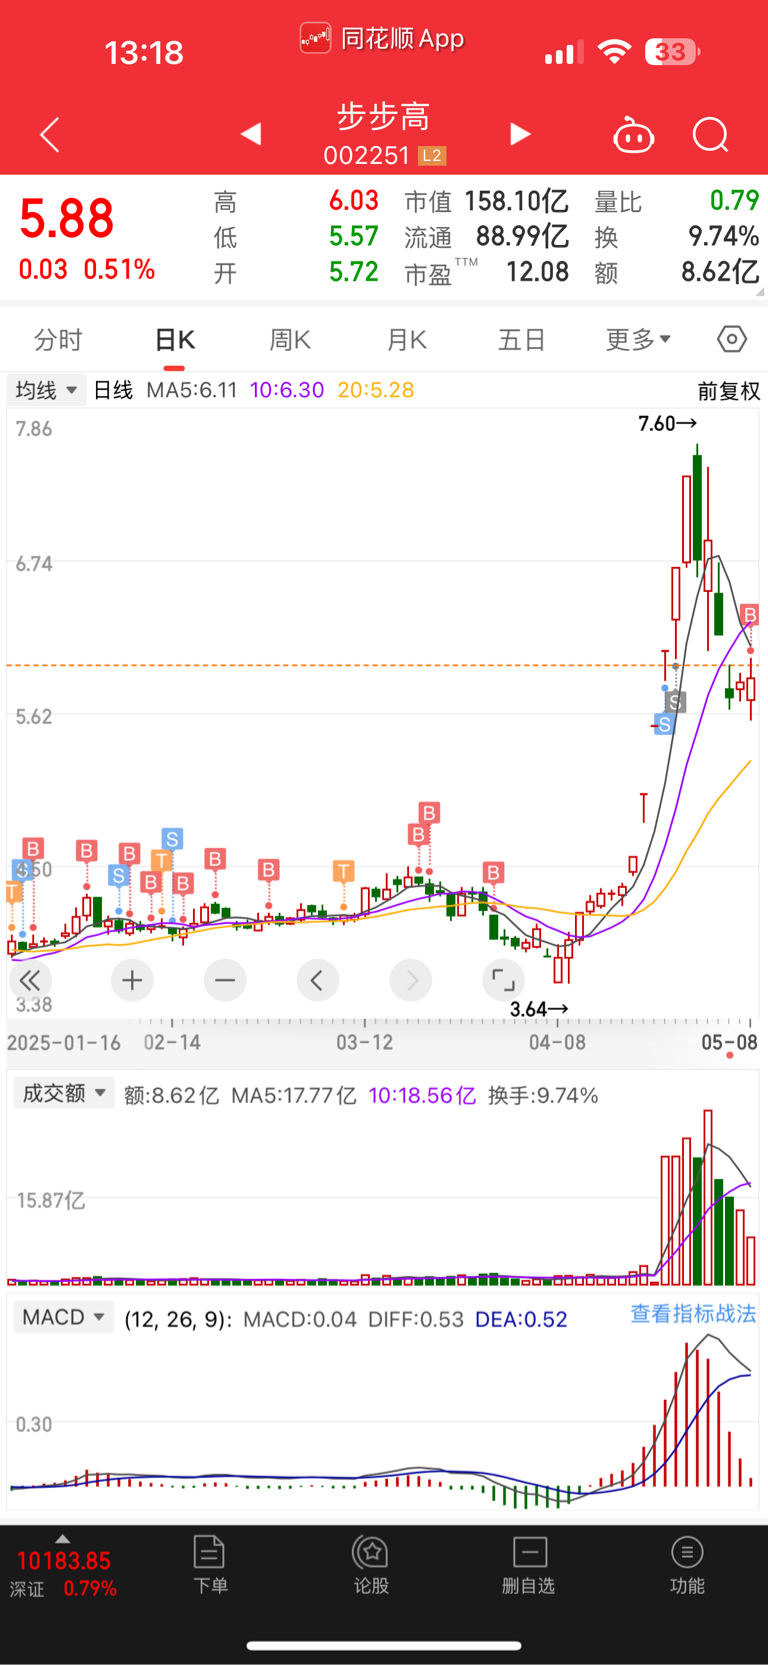The width and height of the screenshot is (768, 1665).
Task: Tap the 步步高 stock title
Action: pyautogui.click(x=383, y=117)
